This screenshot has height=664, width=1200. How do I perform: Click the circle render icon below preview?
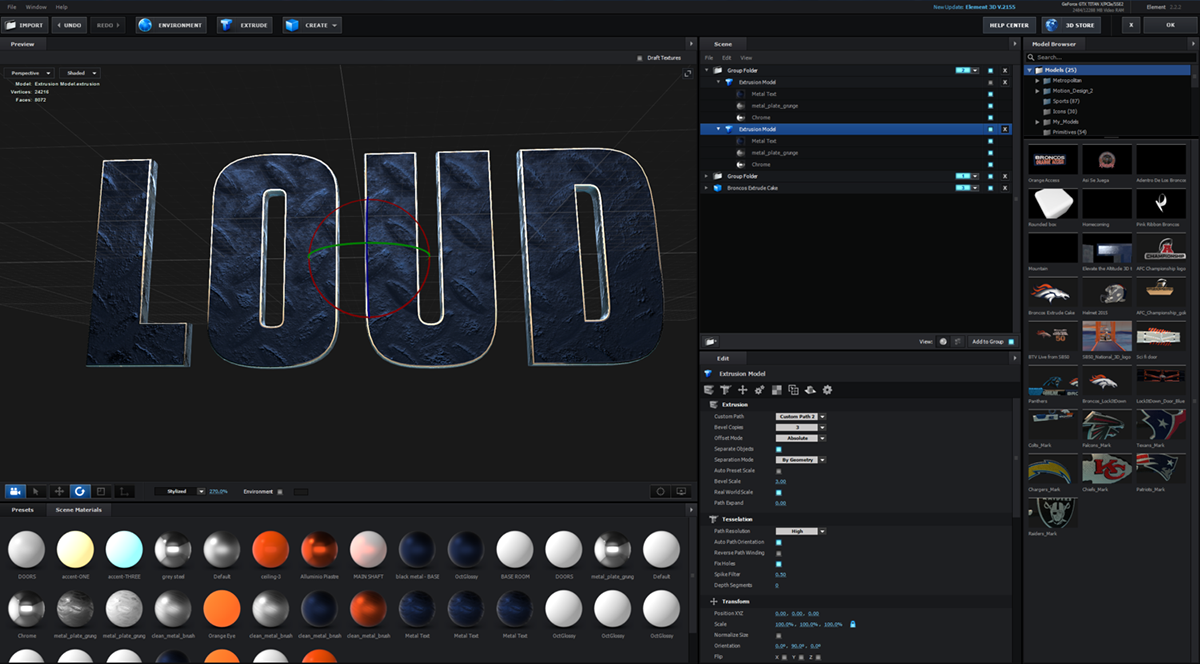tap(660, 491)
